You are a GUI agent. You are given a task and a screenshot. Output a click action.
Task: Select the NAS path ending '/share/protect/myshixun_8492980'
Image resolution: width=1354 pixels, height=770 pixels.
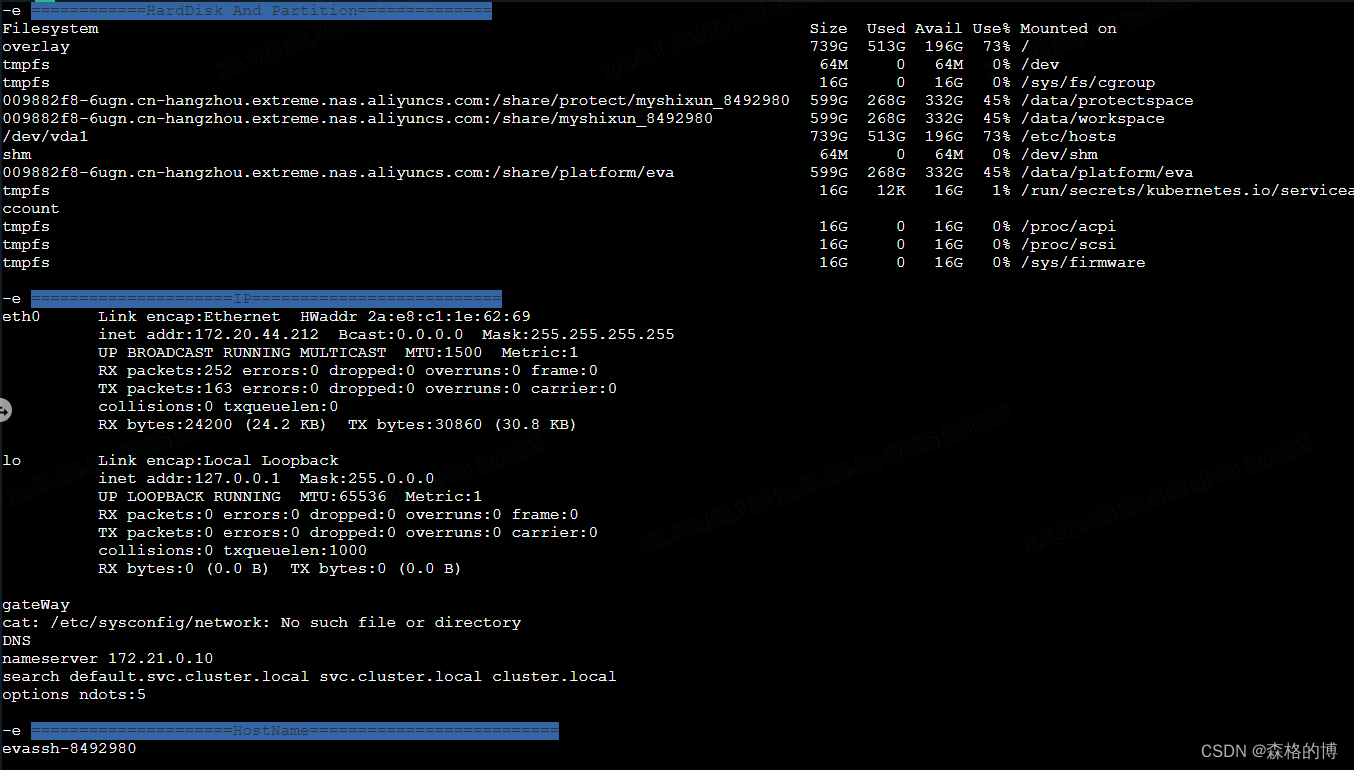396,101
